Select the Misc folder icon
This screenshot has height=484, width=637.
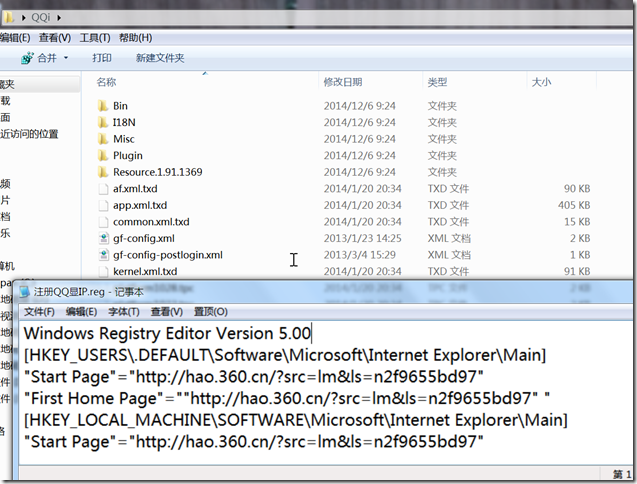[x=103, y=139]
